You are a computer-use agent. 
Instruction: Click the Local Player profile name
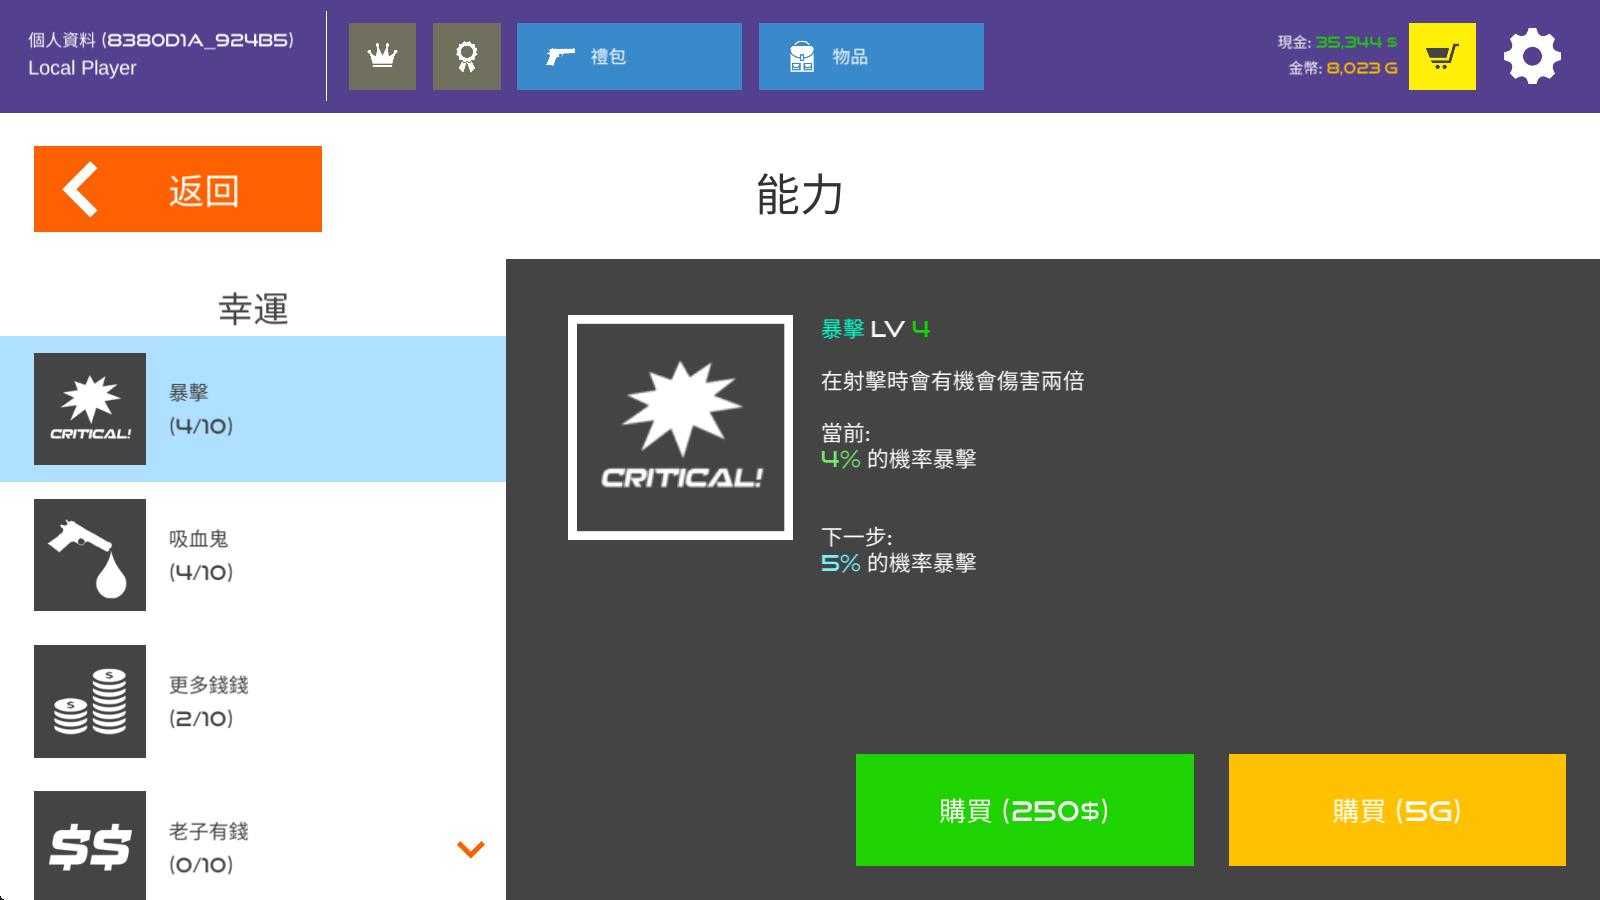click(x=82, y=68)
